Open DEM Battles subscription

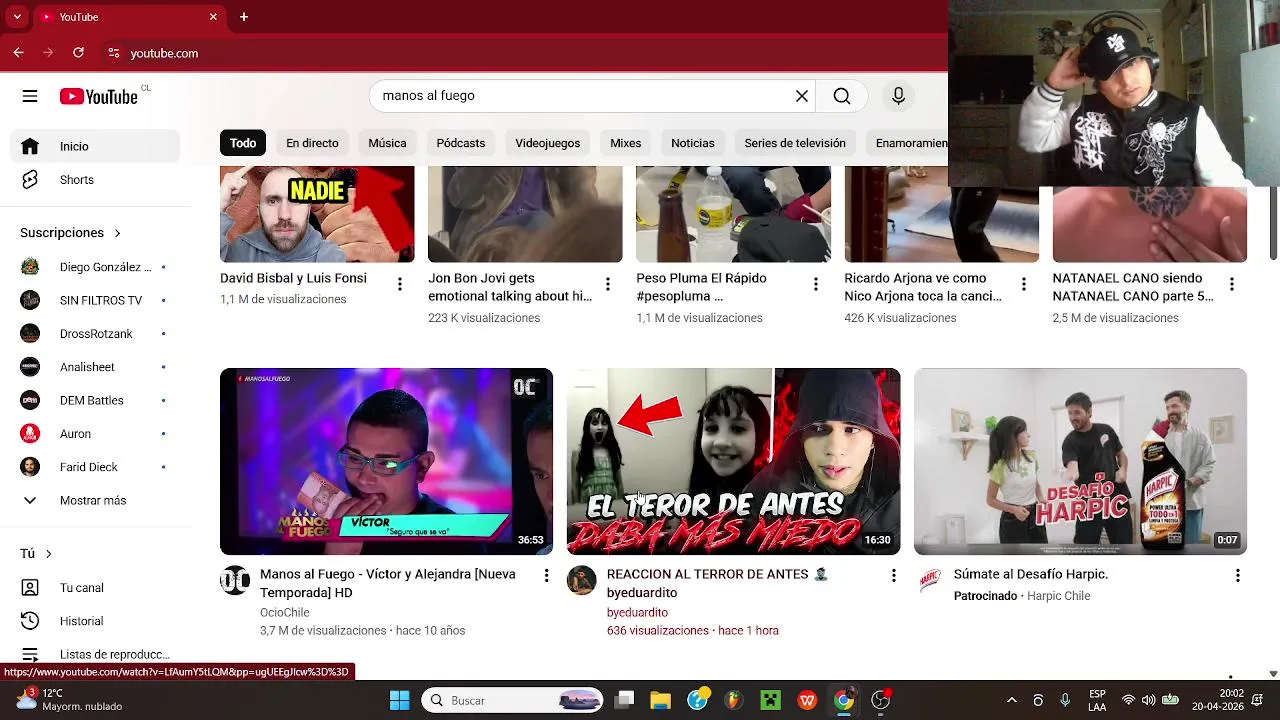95,400
